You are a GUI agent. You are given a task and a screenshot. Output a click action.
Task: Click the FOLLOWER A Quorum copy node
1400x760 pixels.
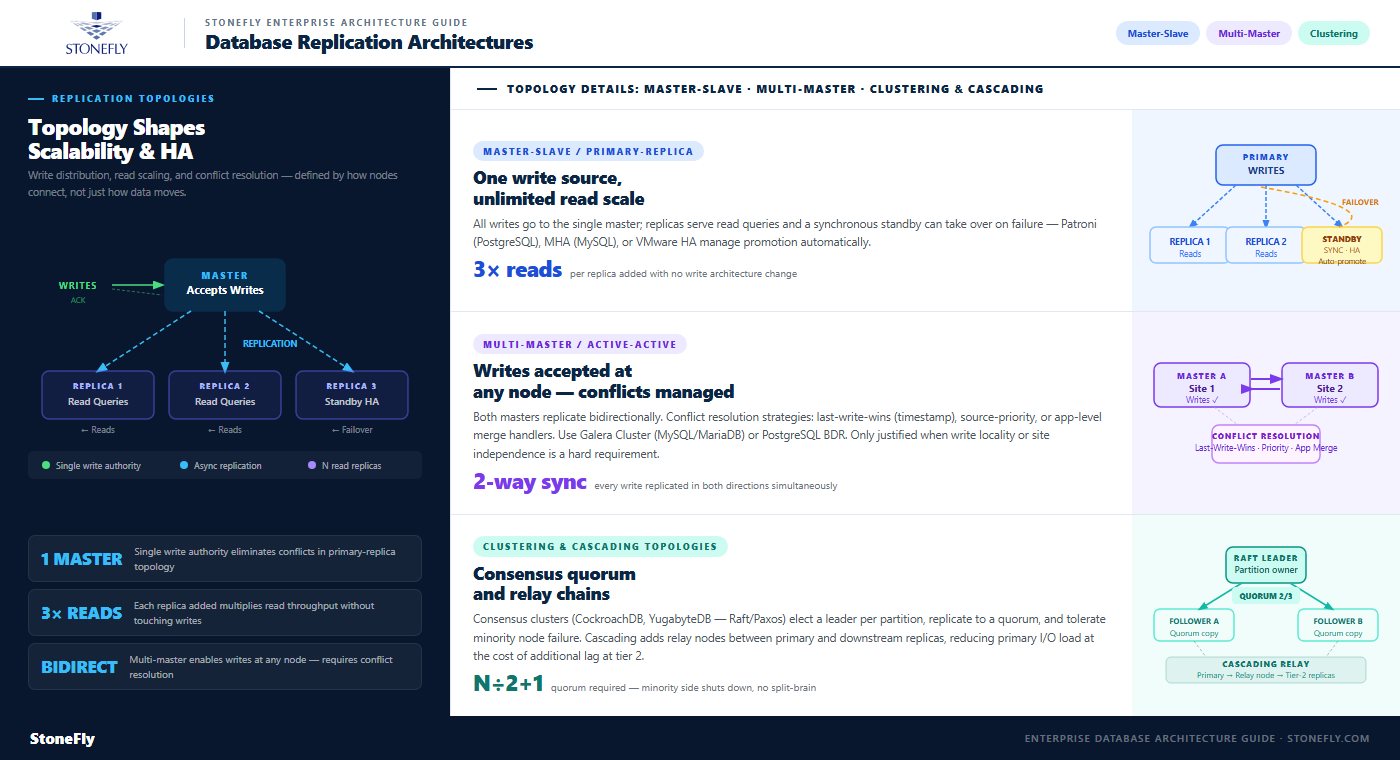pos(1194,625)
